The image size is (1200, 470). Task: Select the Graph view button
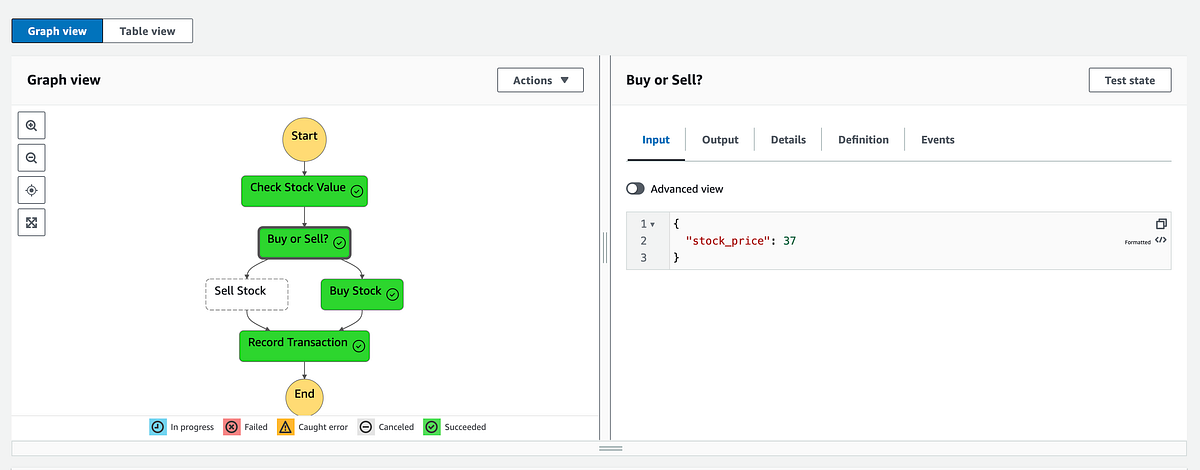tap(57, 31)
